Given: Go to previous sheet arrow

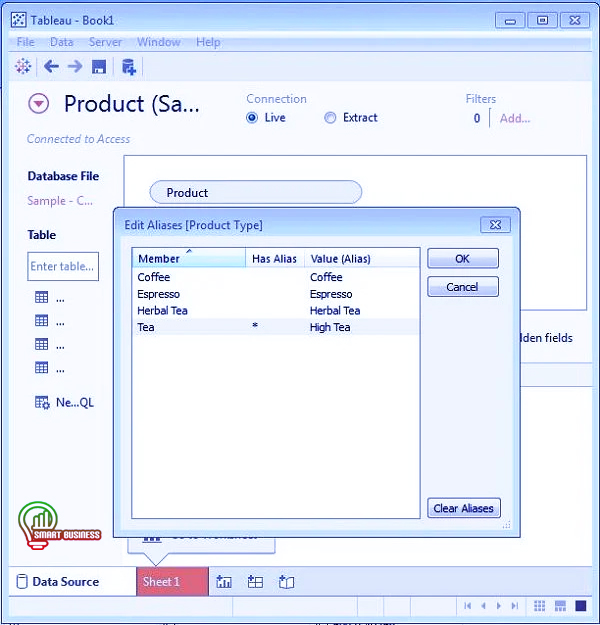Looking at the screenshot, I should 483,606.
